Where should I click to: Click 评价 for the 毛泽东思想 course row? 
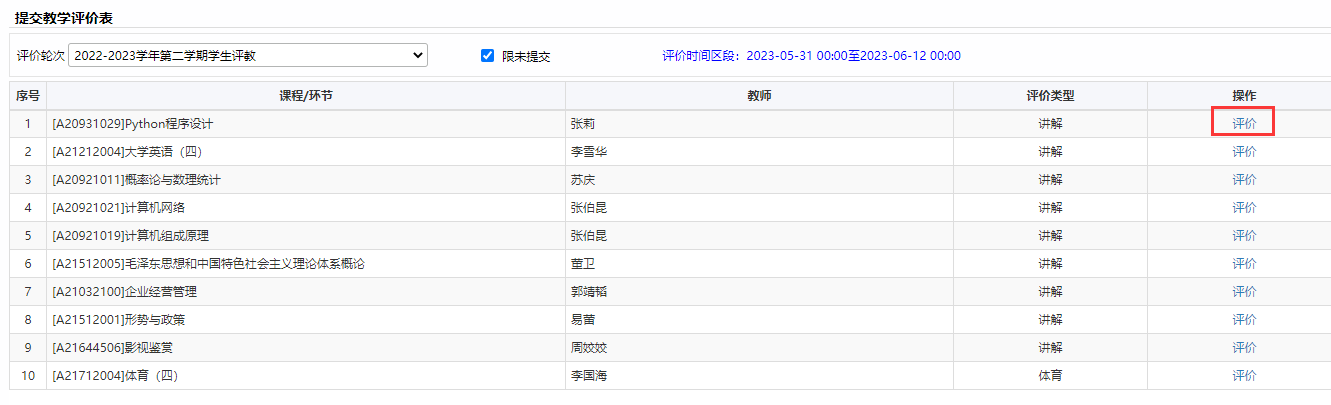[1244, 264]
